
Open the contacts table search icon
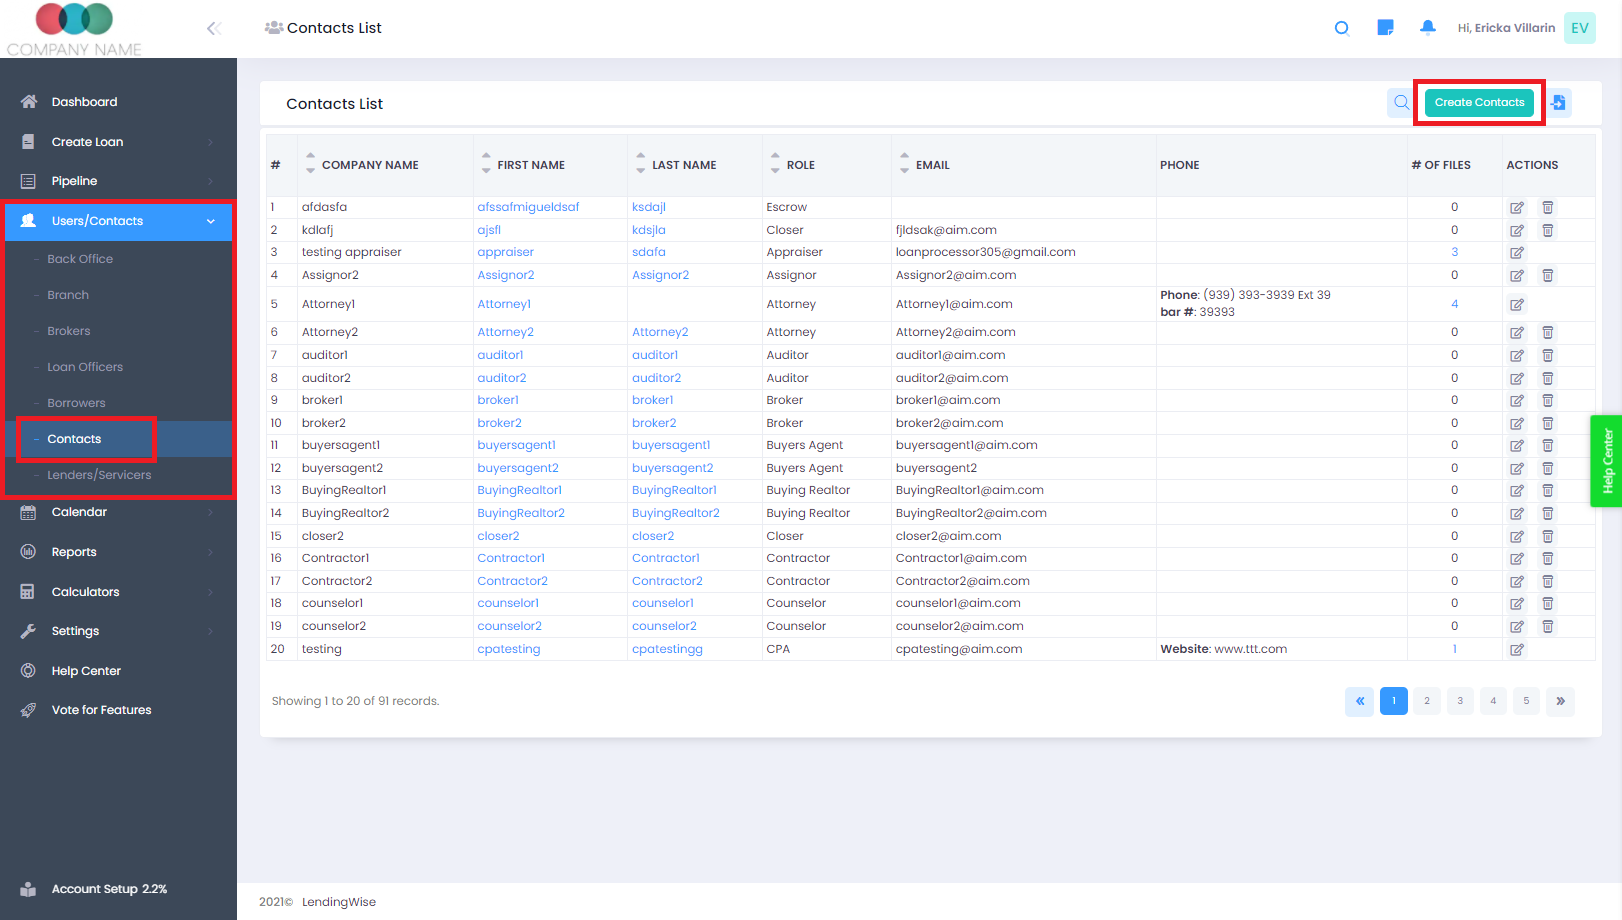[x=1400, y=102]
